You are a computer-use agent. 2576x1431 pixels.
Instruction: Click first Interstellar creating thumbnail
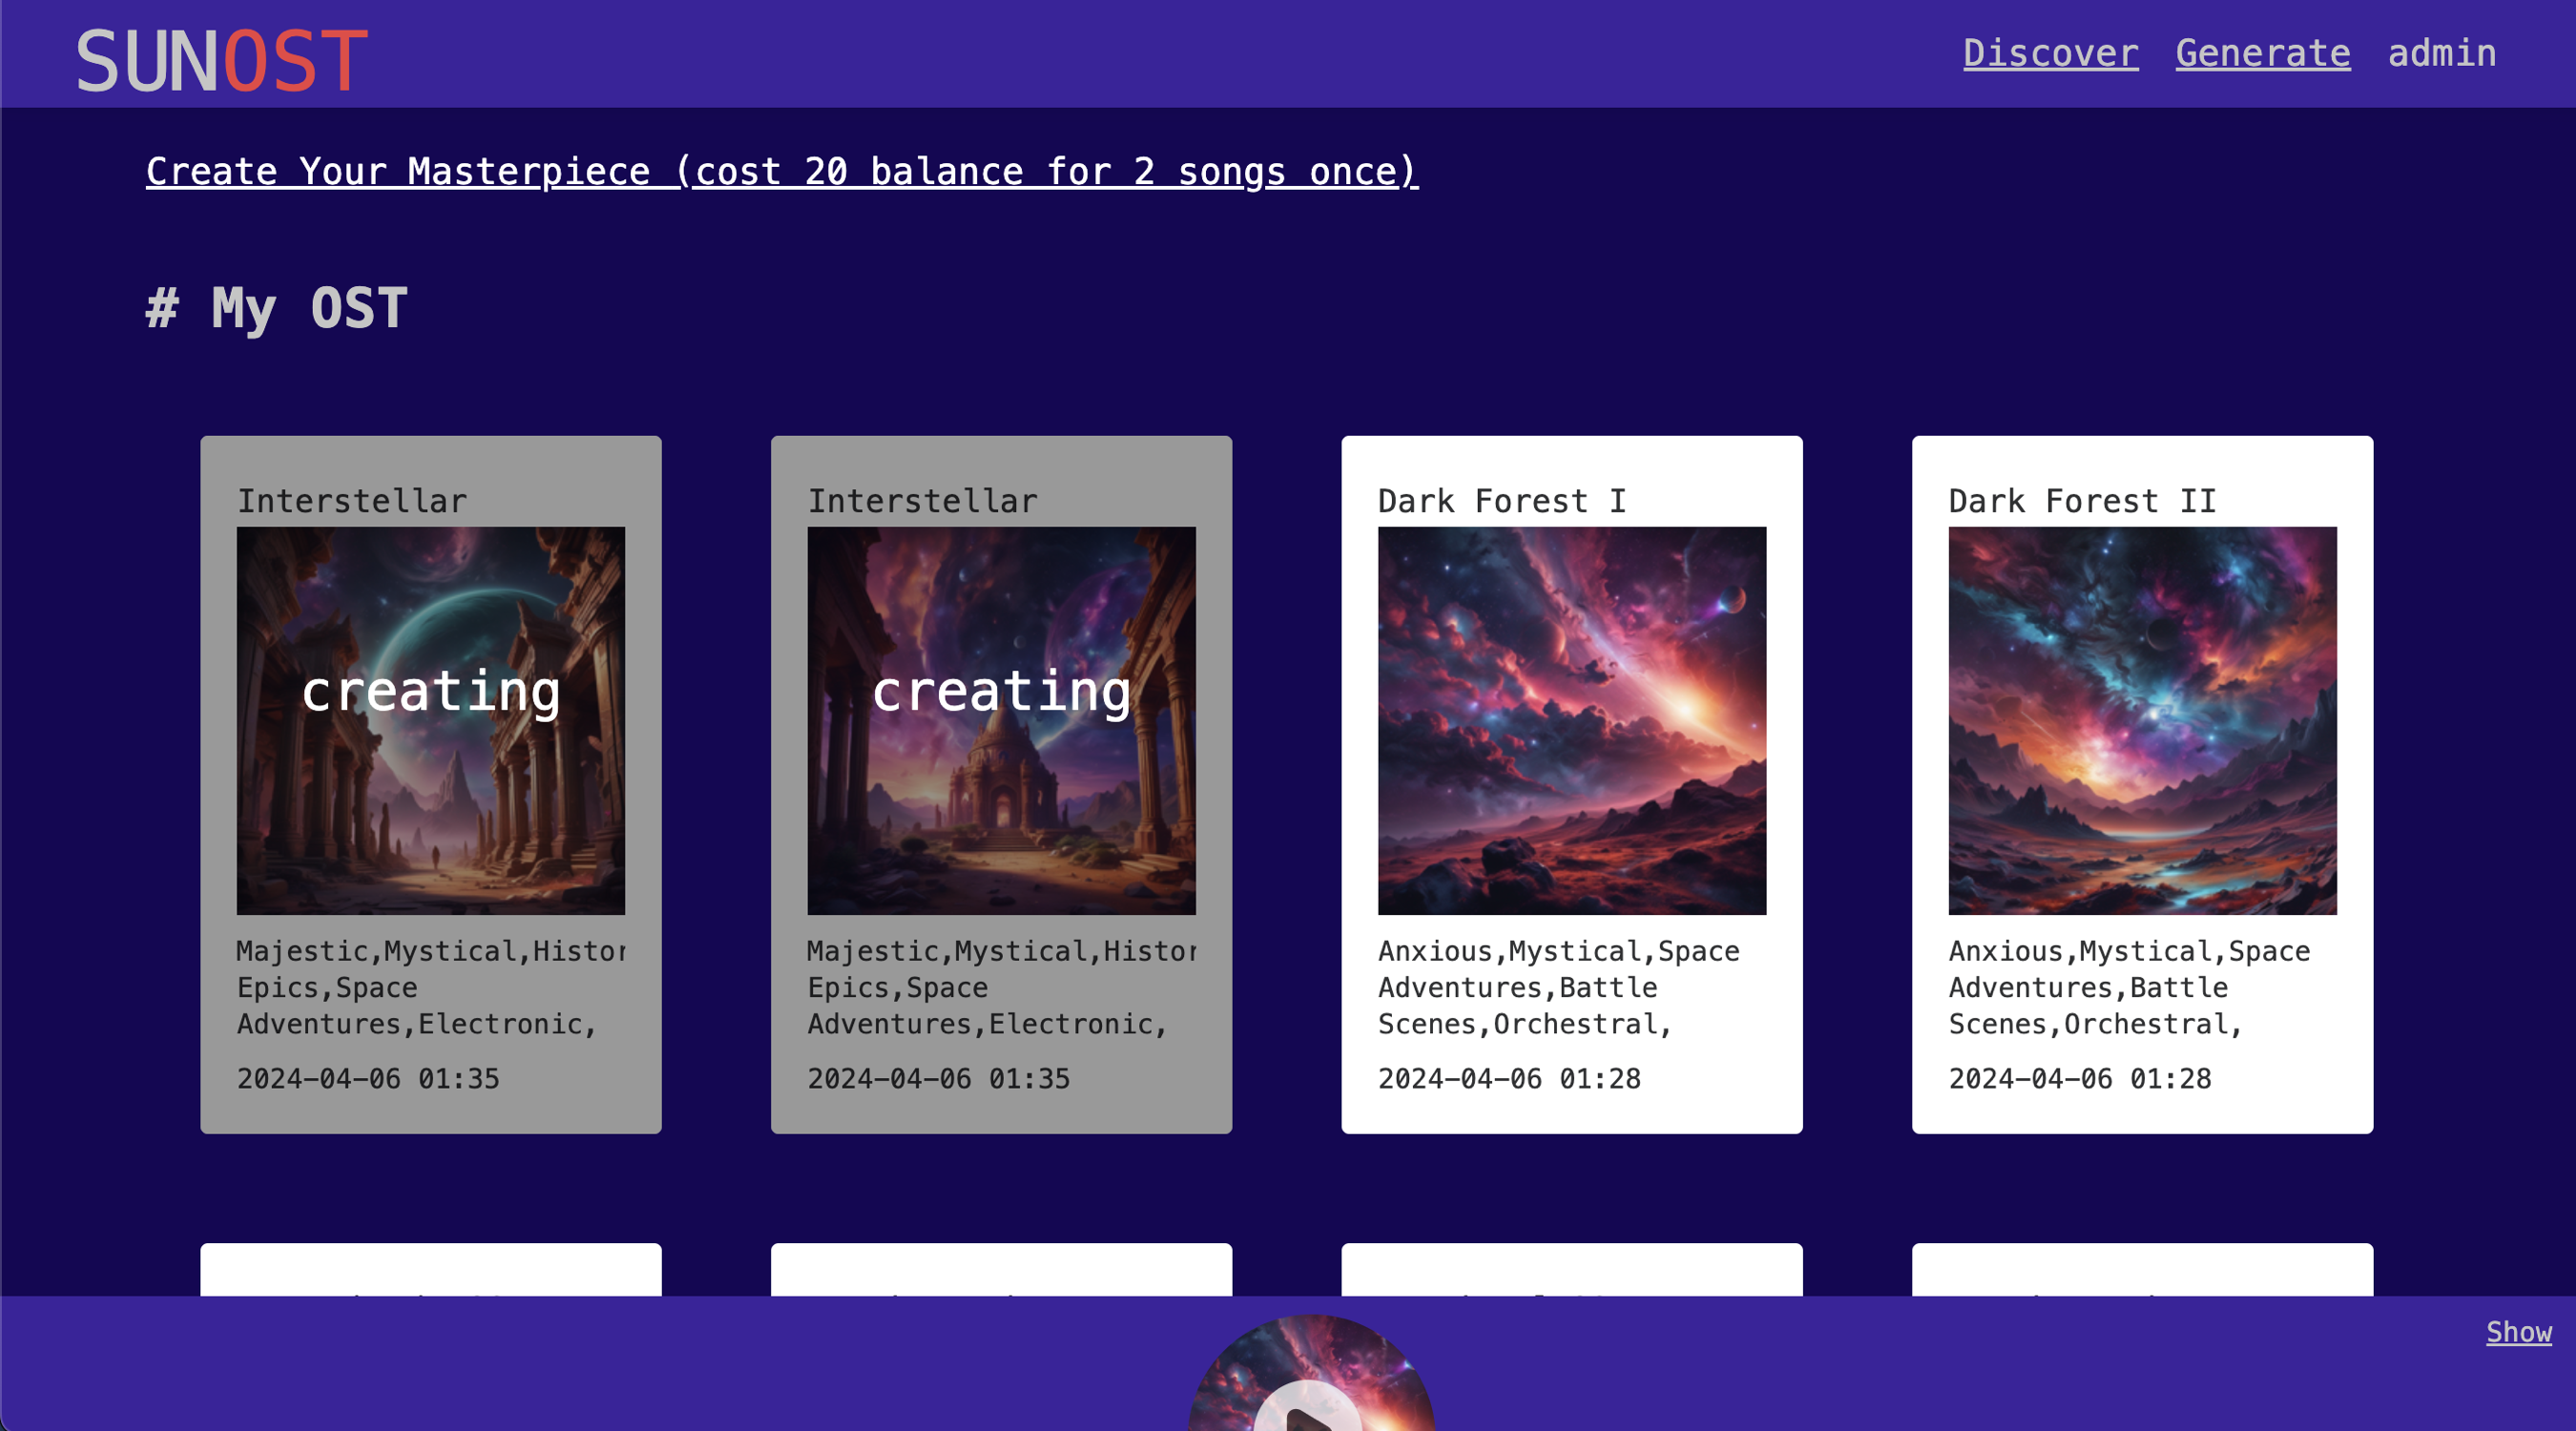point(430,720)
